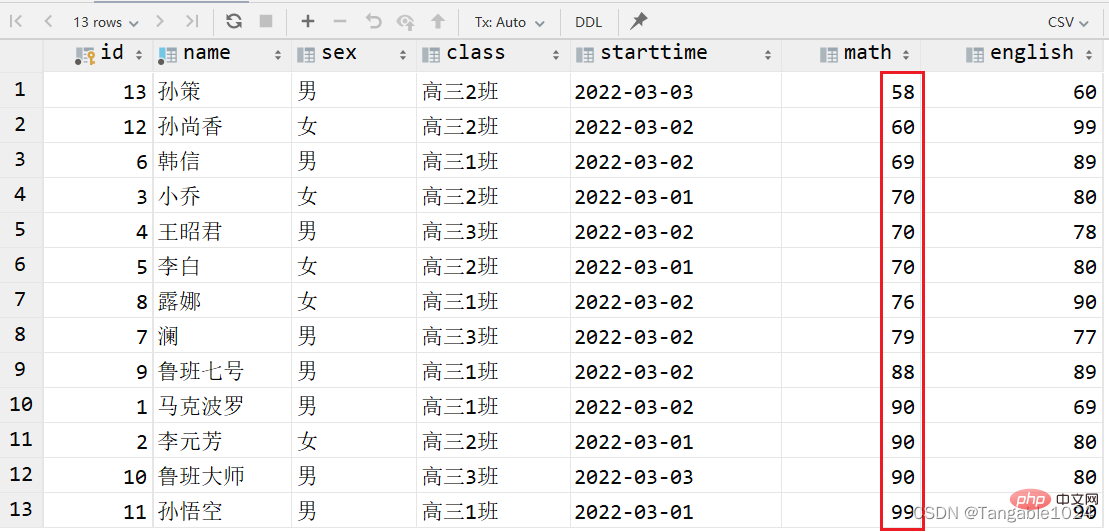This screenshot has width=1109, height=532.
Task: Click the starttime column header
Action: pos(654,53)
